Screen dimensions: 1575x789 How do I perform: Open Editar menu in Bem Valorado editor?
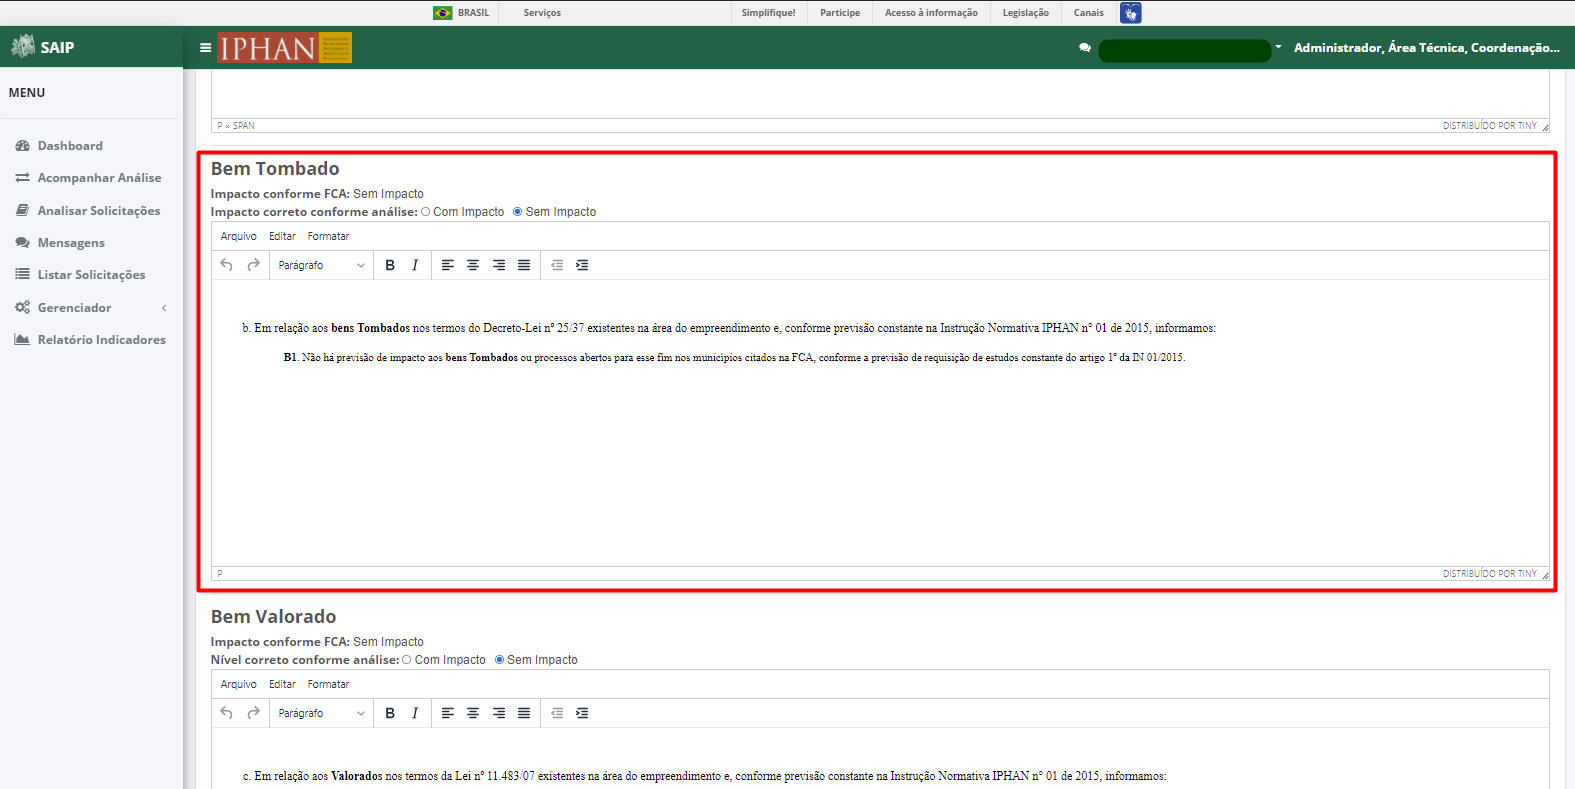click(x=282, y=684)
